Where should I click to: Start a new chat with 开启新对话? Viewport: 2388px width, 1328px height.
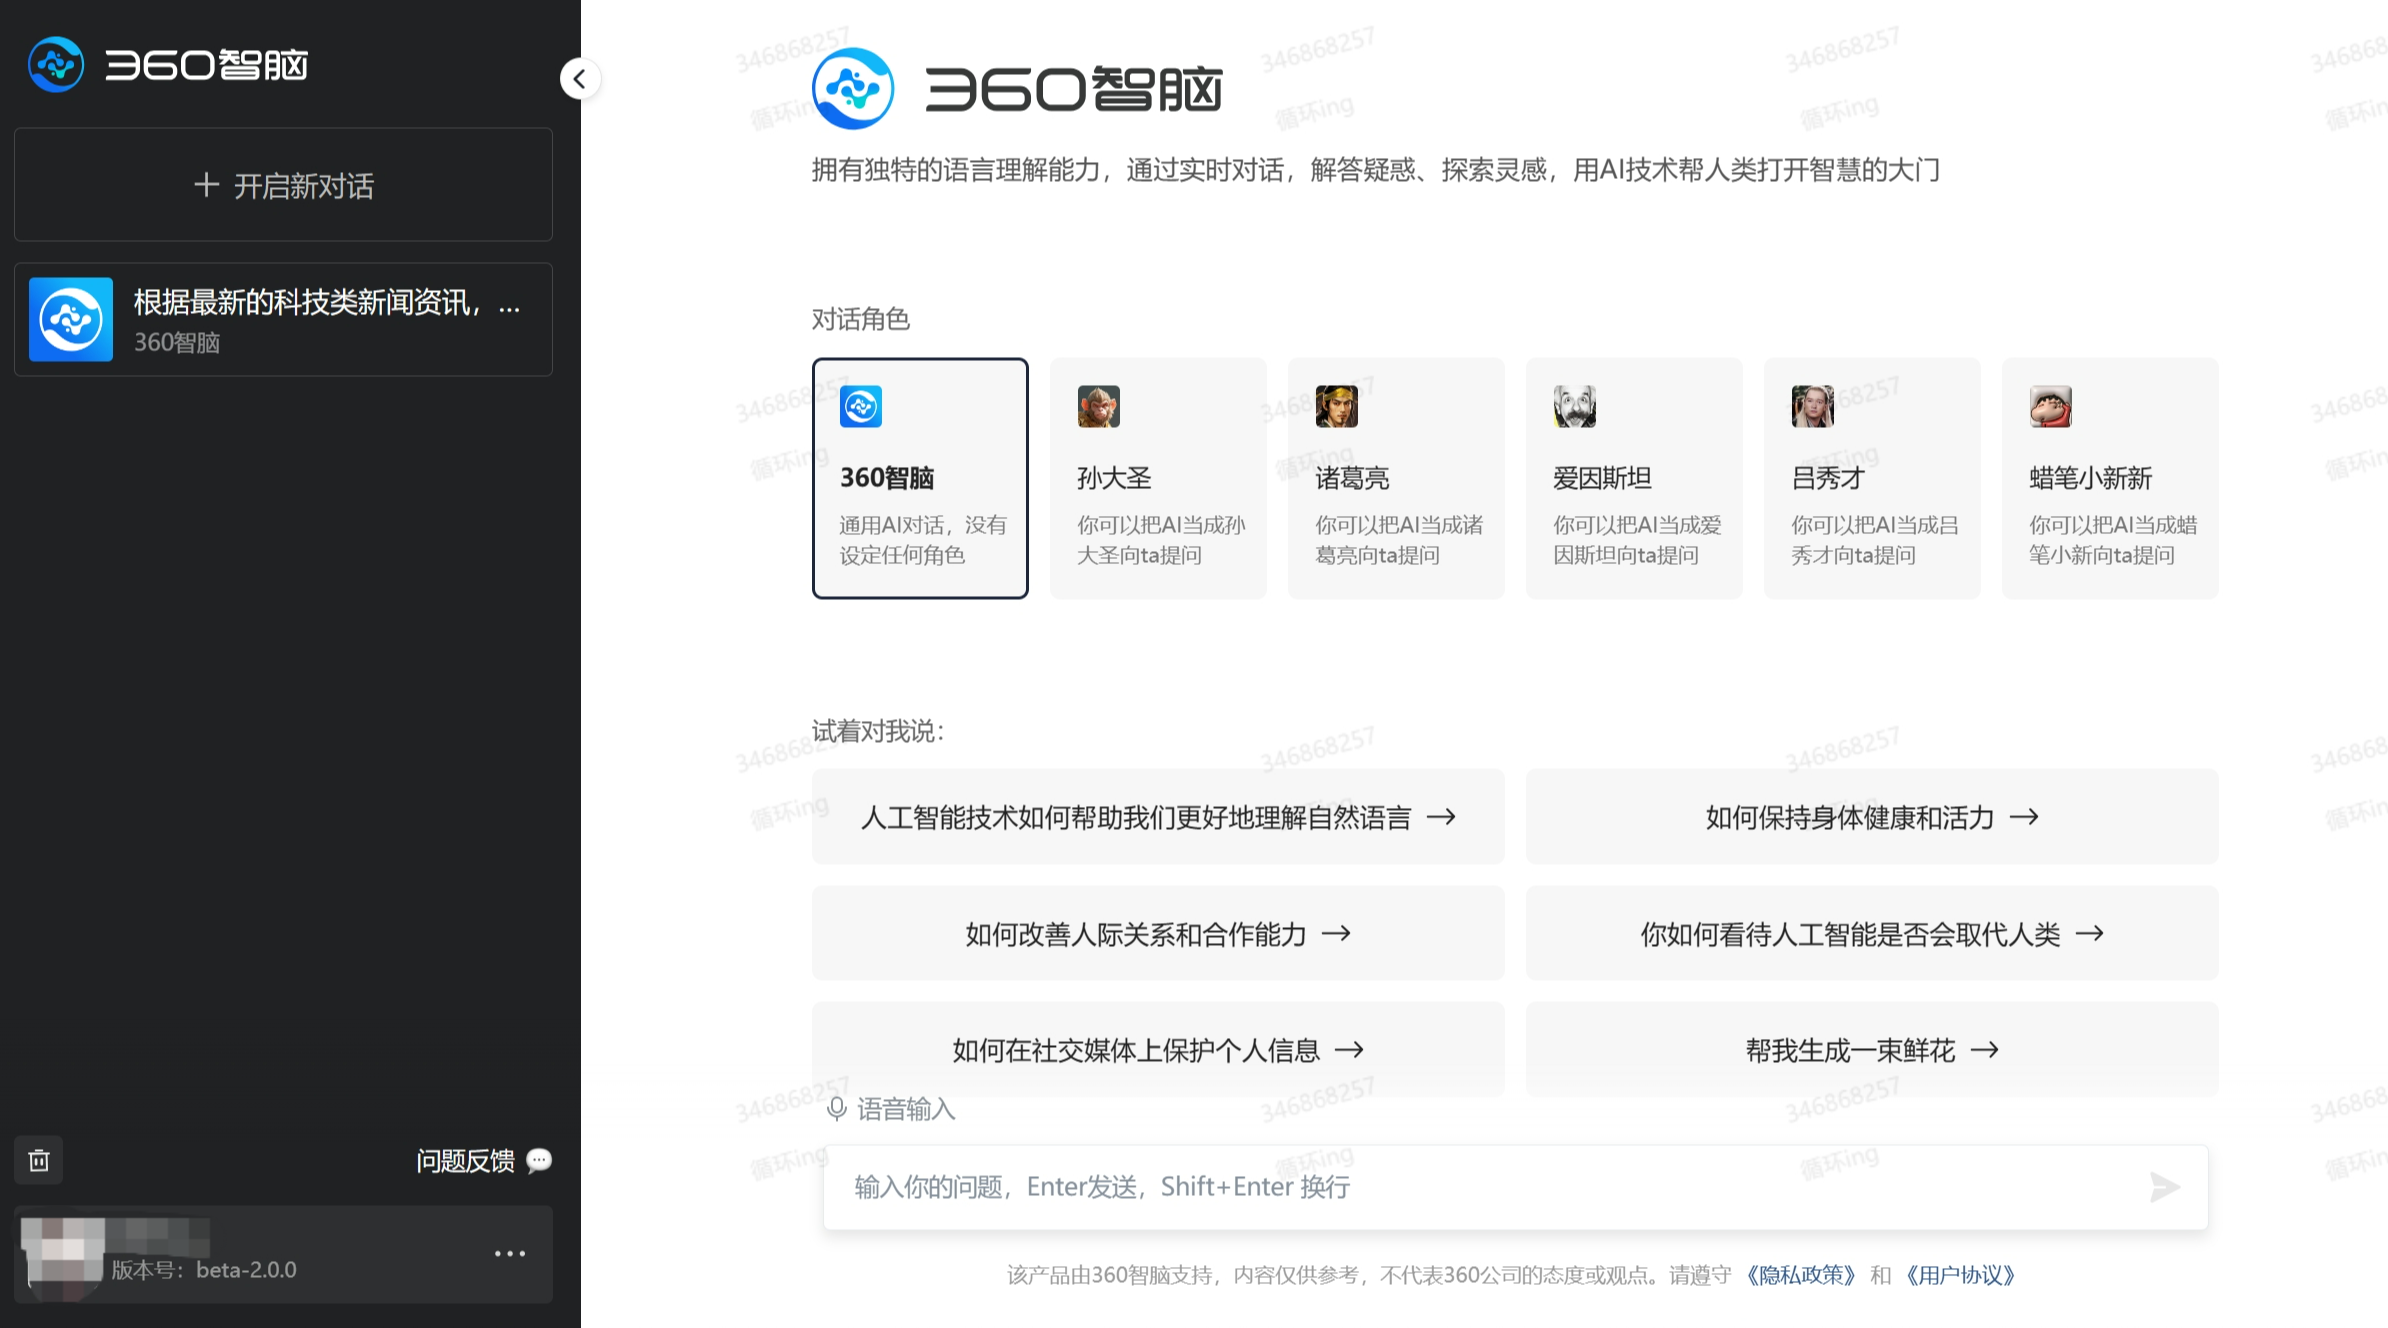(283, 186)
